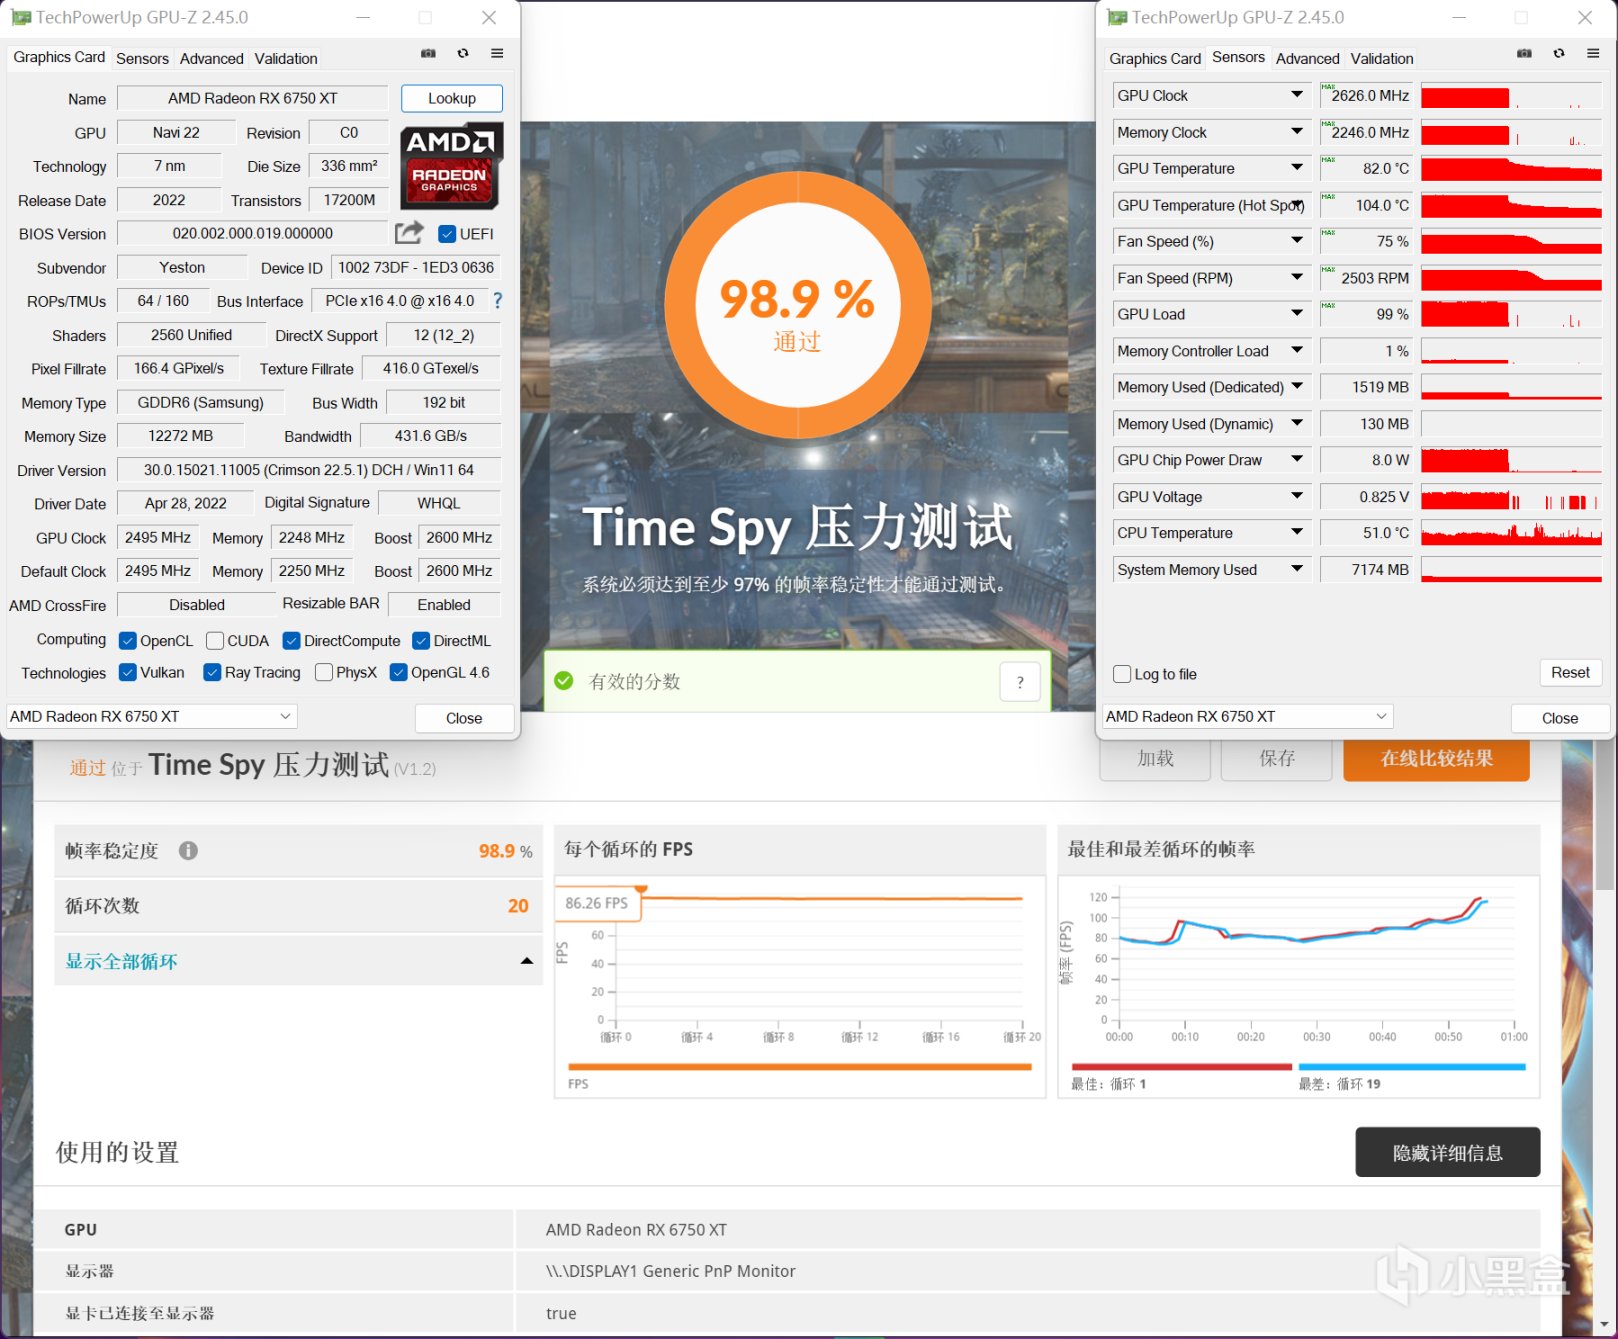Refresh GPU info in left GPU-Z window
The image size is (1618, 1339).
(463, 54)
